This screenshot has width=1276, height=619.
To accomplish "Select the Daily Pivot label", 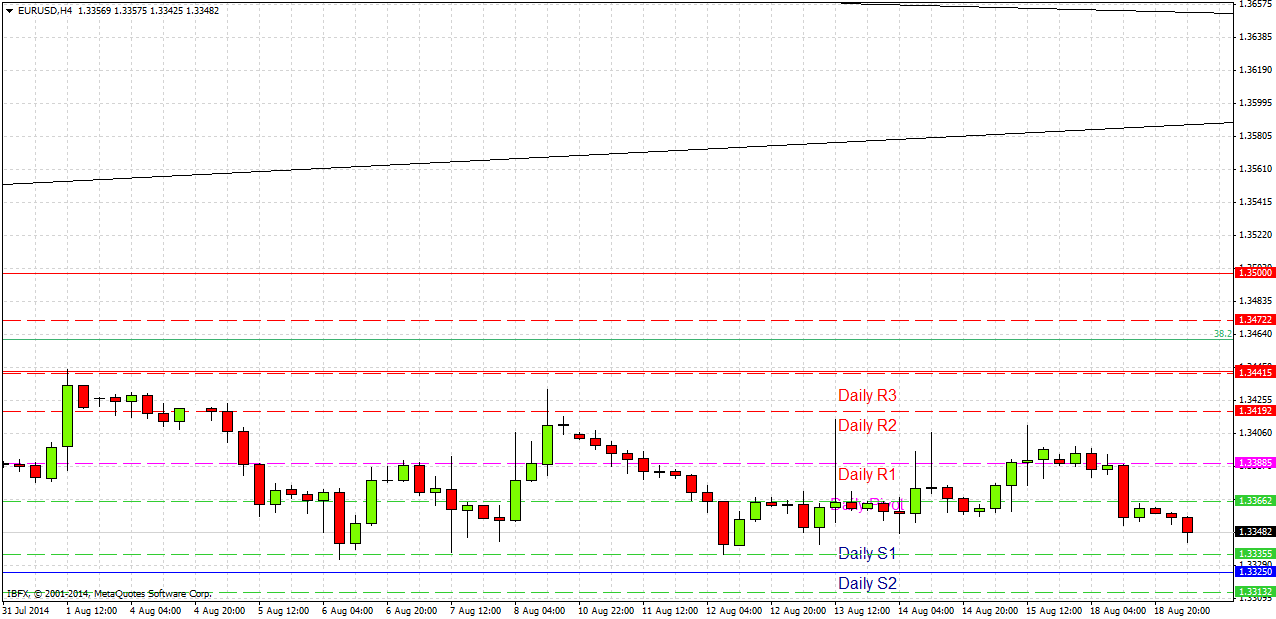I will click(x=867, y=505).
